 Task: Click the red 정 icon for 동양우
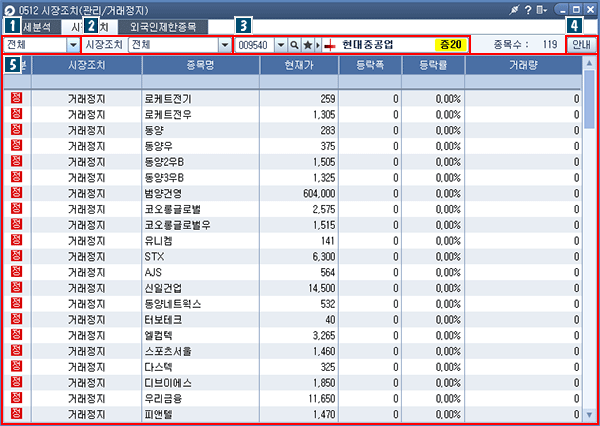coord(16,145)
